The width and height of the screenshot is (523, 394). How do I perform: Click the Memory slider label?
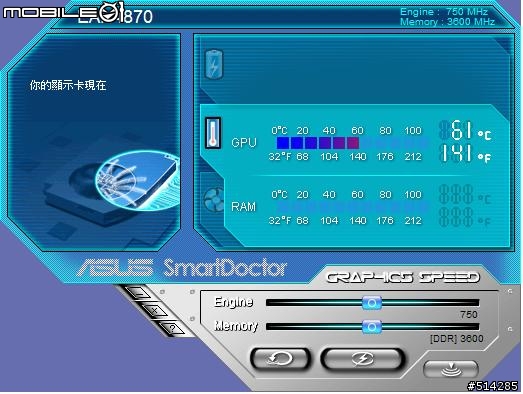coord(236,326)
